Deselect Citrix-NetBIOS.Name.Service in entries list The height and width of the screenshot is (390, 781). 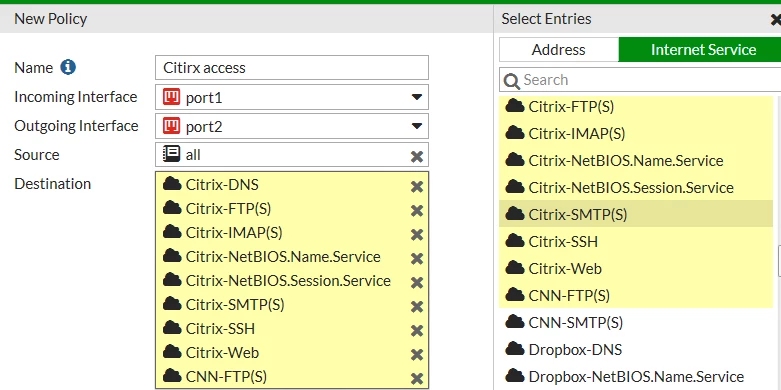click(x=636, y=160)
